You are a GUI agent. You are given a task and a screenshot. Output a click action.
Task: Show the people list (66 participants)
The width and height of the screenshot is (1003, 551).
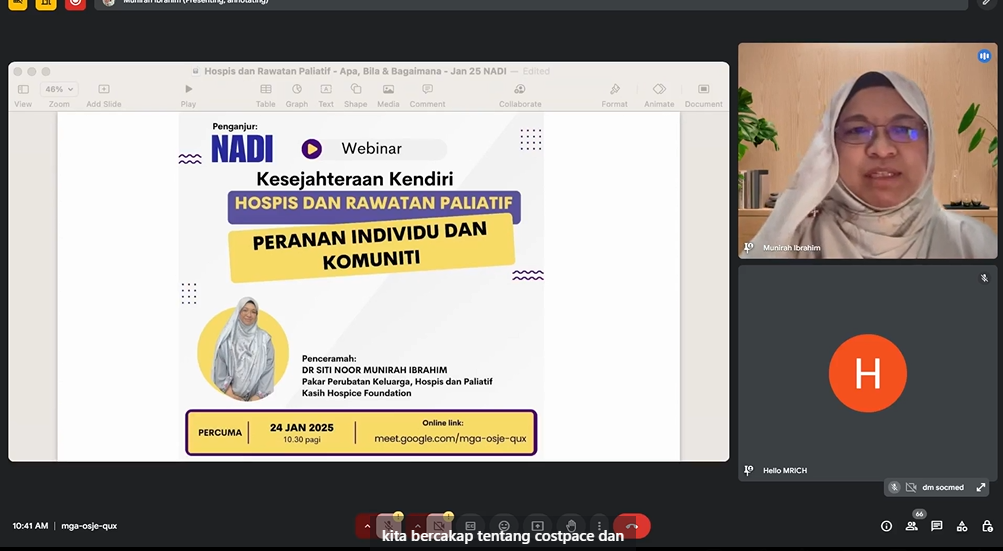pyautogui.click(x=912, y=526)
